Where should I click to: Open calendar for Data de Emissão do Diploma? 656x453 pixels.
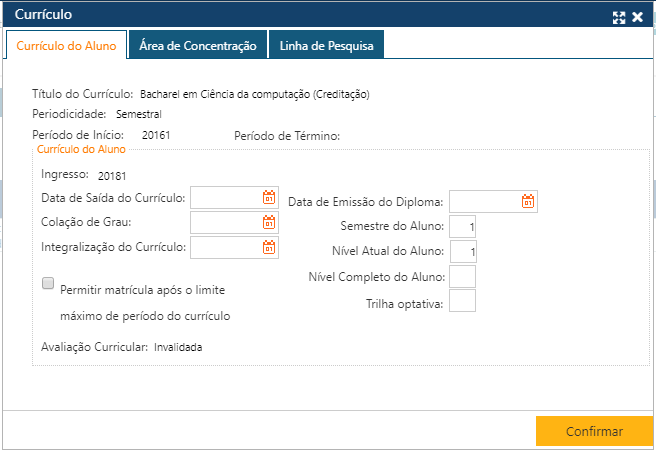[x=528, y=201]
